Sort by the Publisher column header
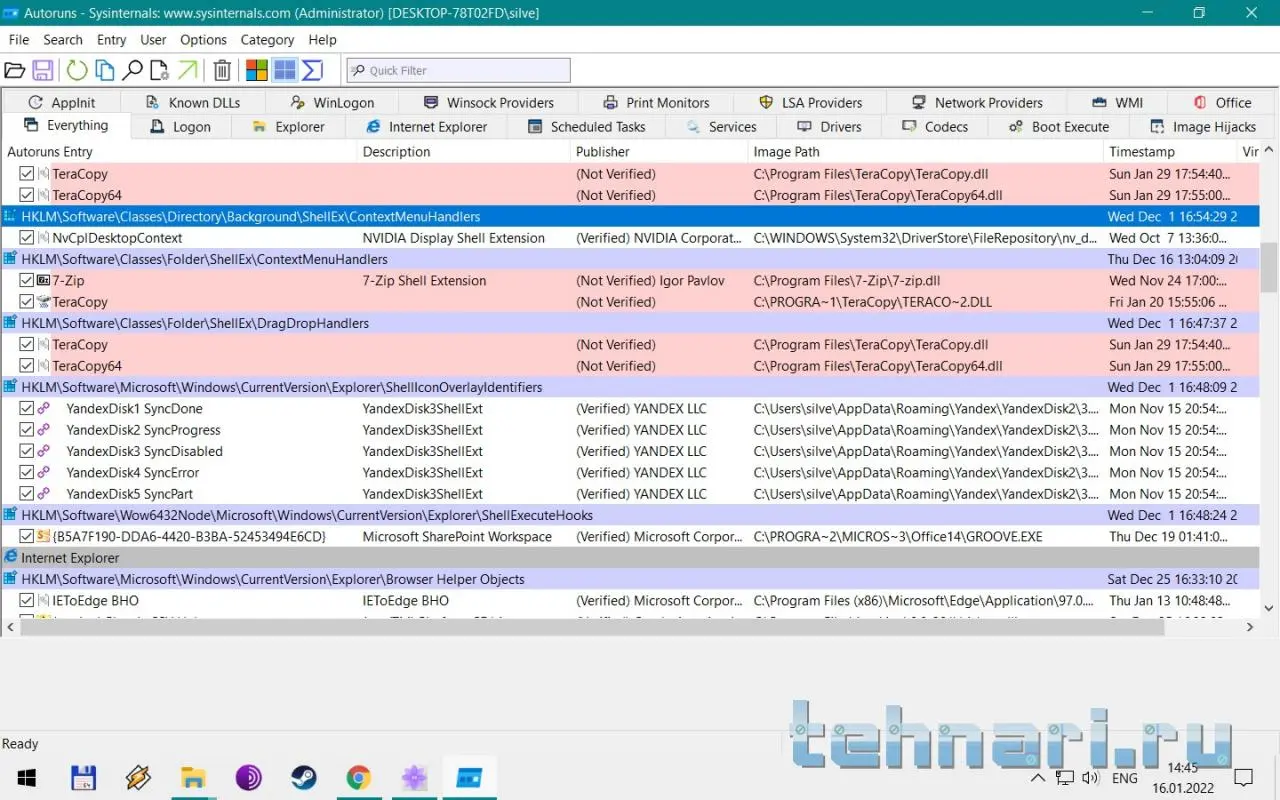The width and height of the screenshot is (1280, 800). pyautogui.click(x=603, y=152)
